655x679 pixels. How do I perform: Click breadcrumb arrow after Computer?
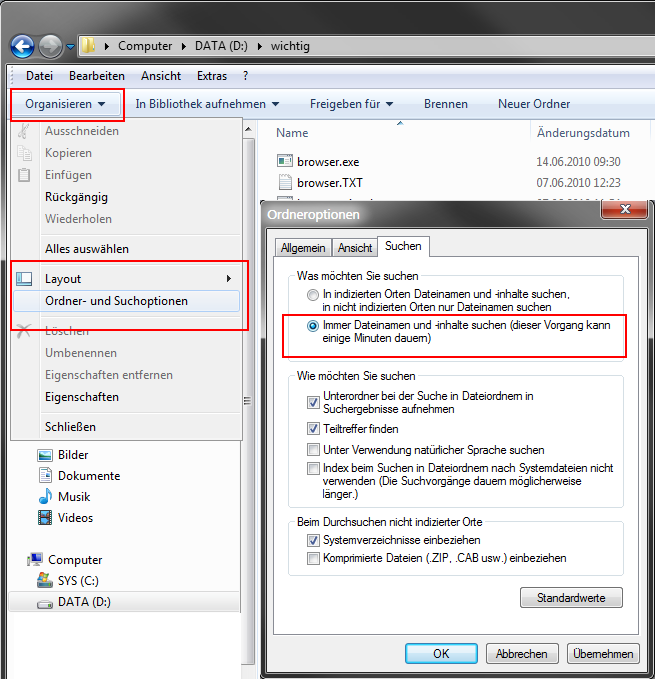184,46
